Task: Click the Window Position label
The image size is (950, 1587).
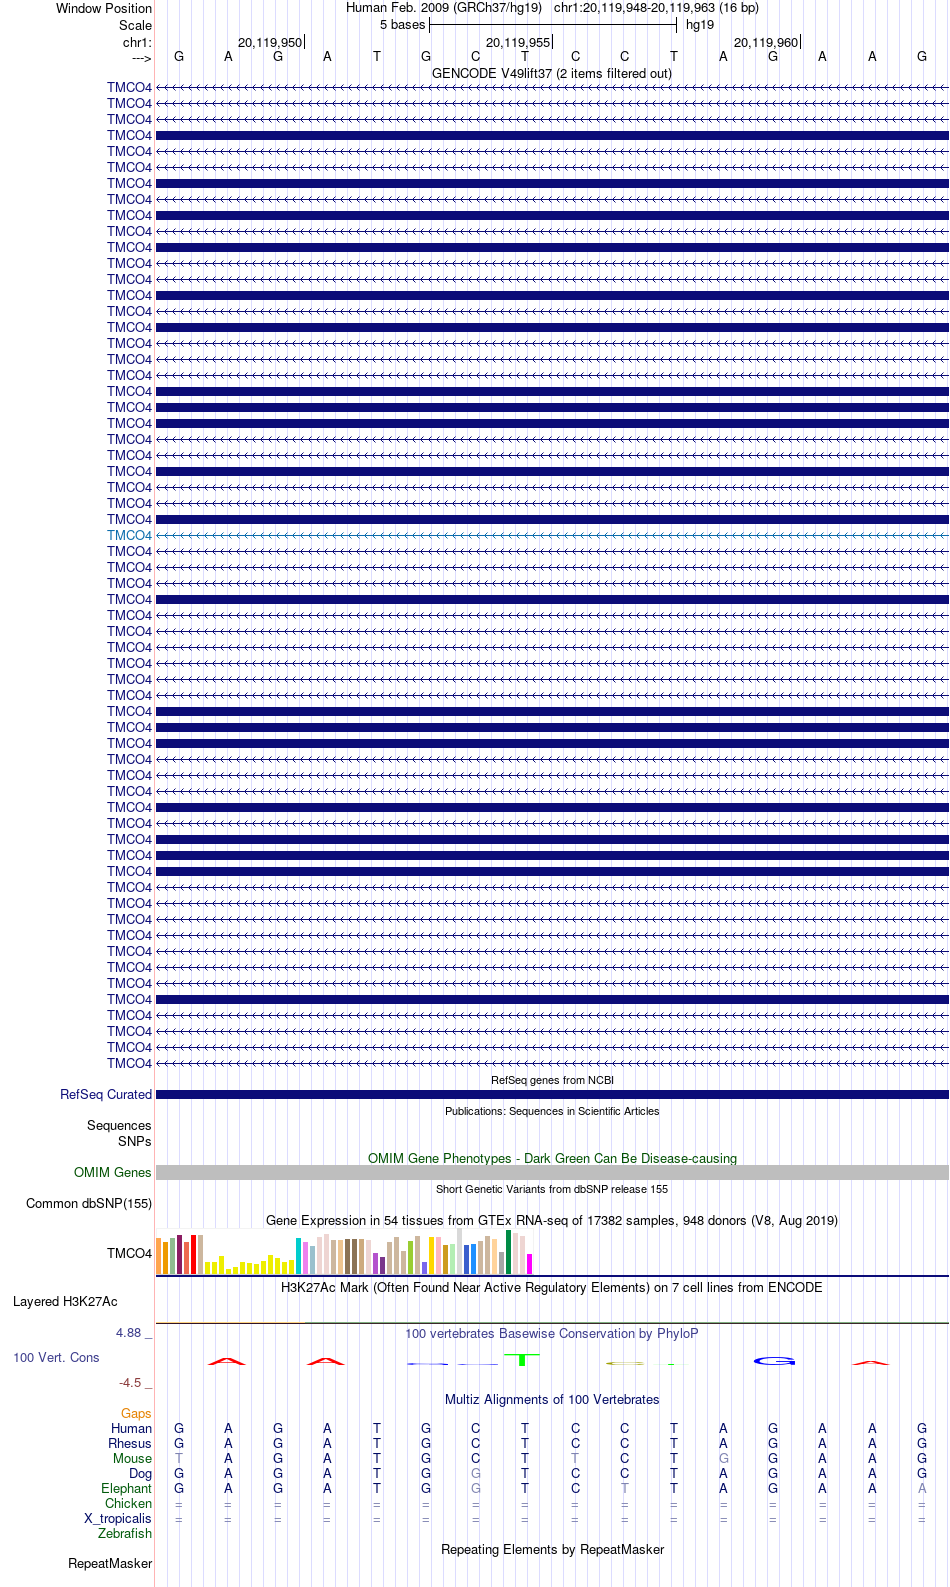Action: click(104, 8)
